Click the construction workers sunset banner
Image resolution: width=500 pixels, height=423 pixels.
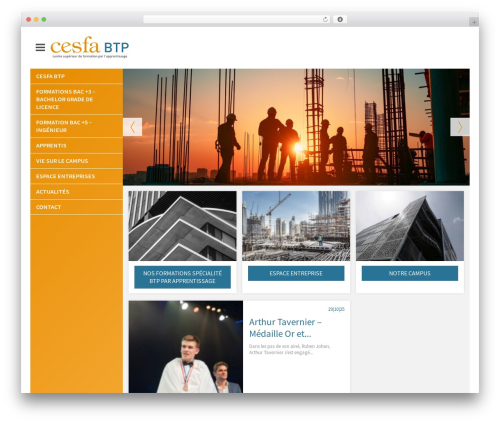point(296,127)
